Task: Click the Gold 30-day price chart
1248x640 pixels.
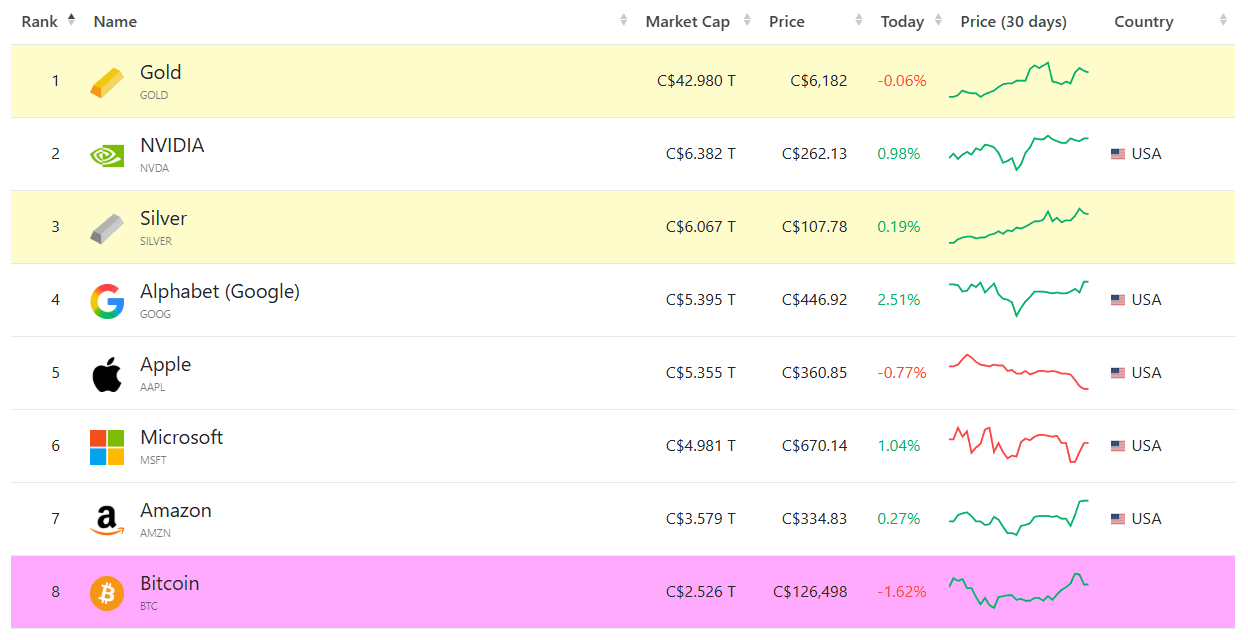Action: [1019, 80]
